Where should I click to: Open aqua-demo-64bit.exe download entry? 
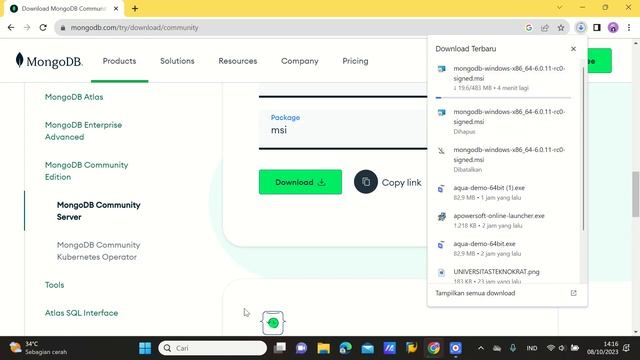(505, 248)
